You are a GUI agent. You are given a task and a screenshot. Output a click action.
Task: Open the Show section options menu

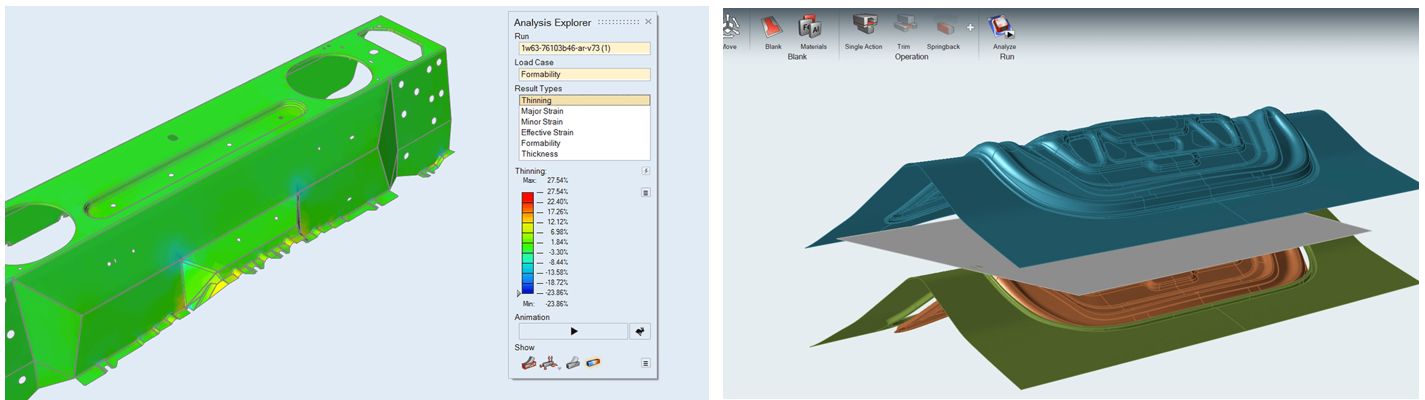coord(645,363)
